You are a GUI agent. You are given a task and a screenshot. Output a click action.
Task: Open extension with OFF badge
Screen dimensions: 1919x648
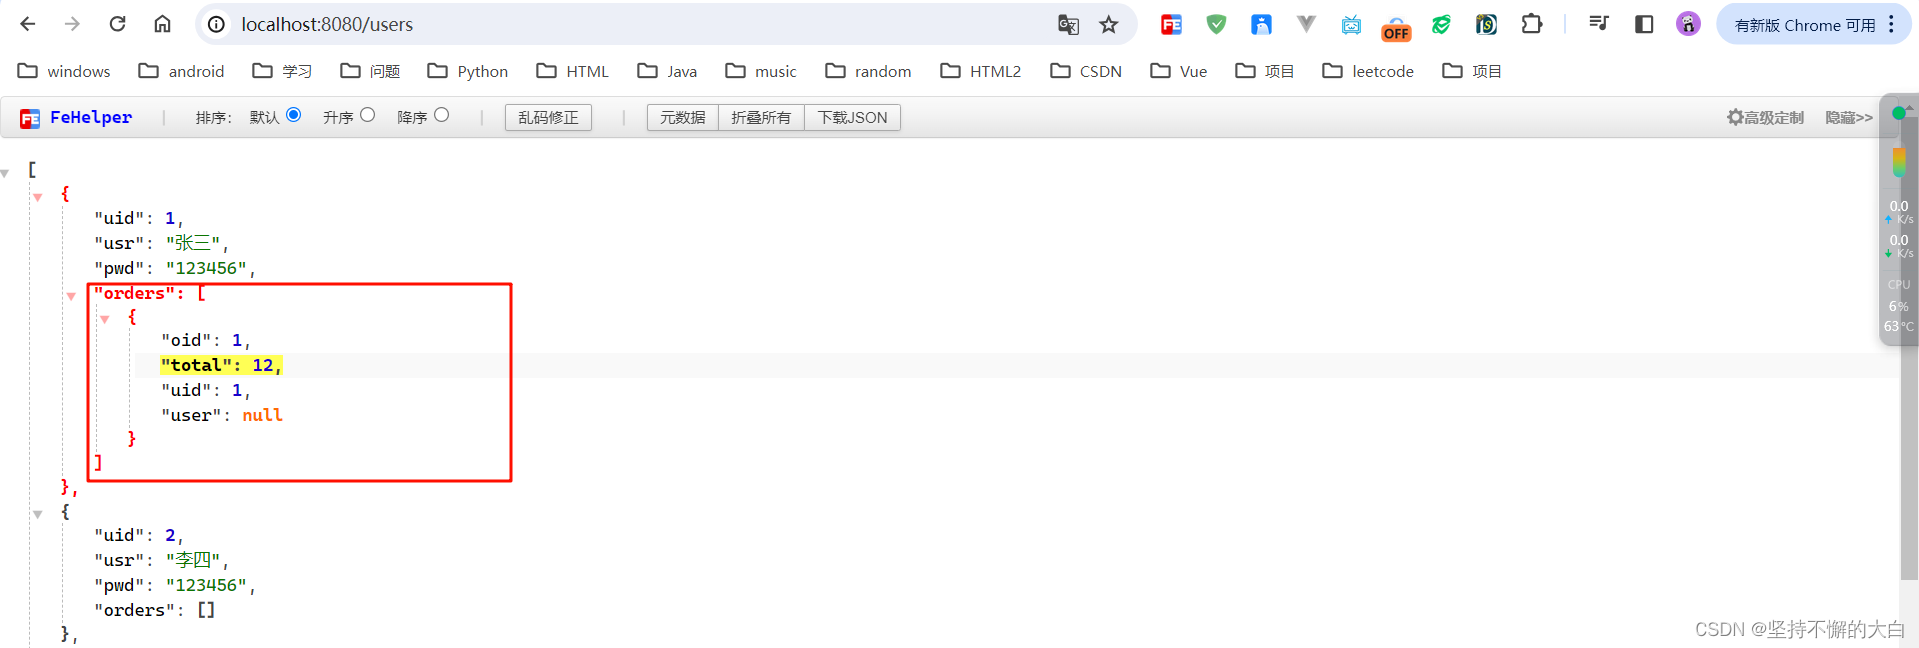tap(1396, 28)
